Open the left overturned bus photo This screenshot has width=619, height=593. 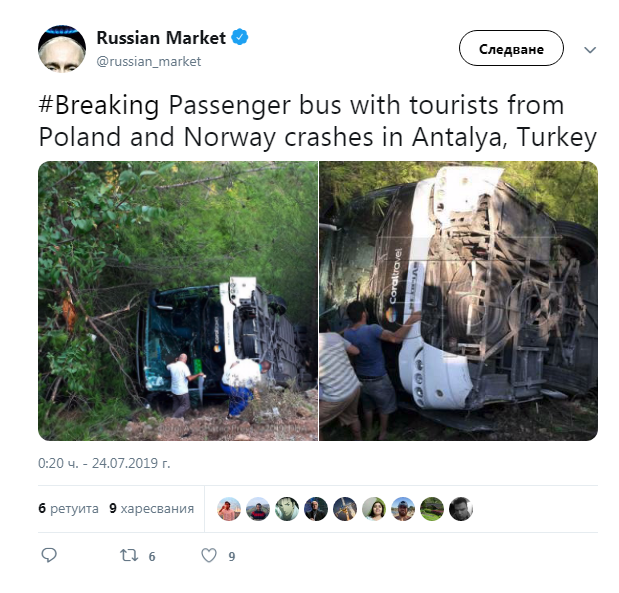tap(178, 301)
